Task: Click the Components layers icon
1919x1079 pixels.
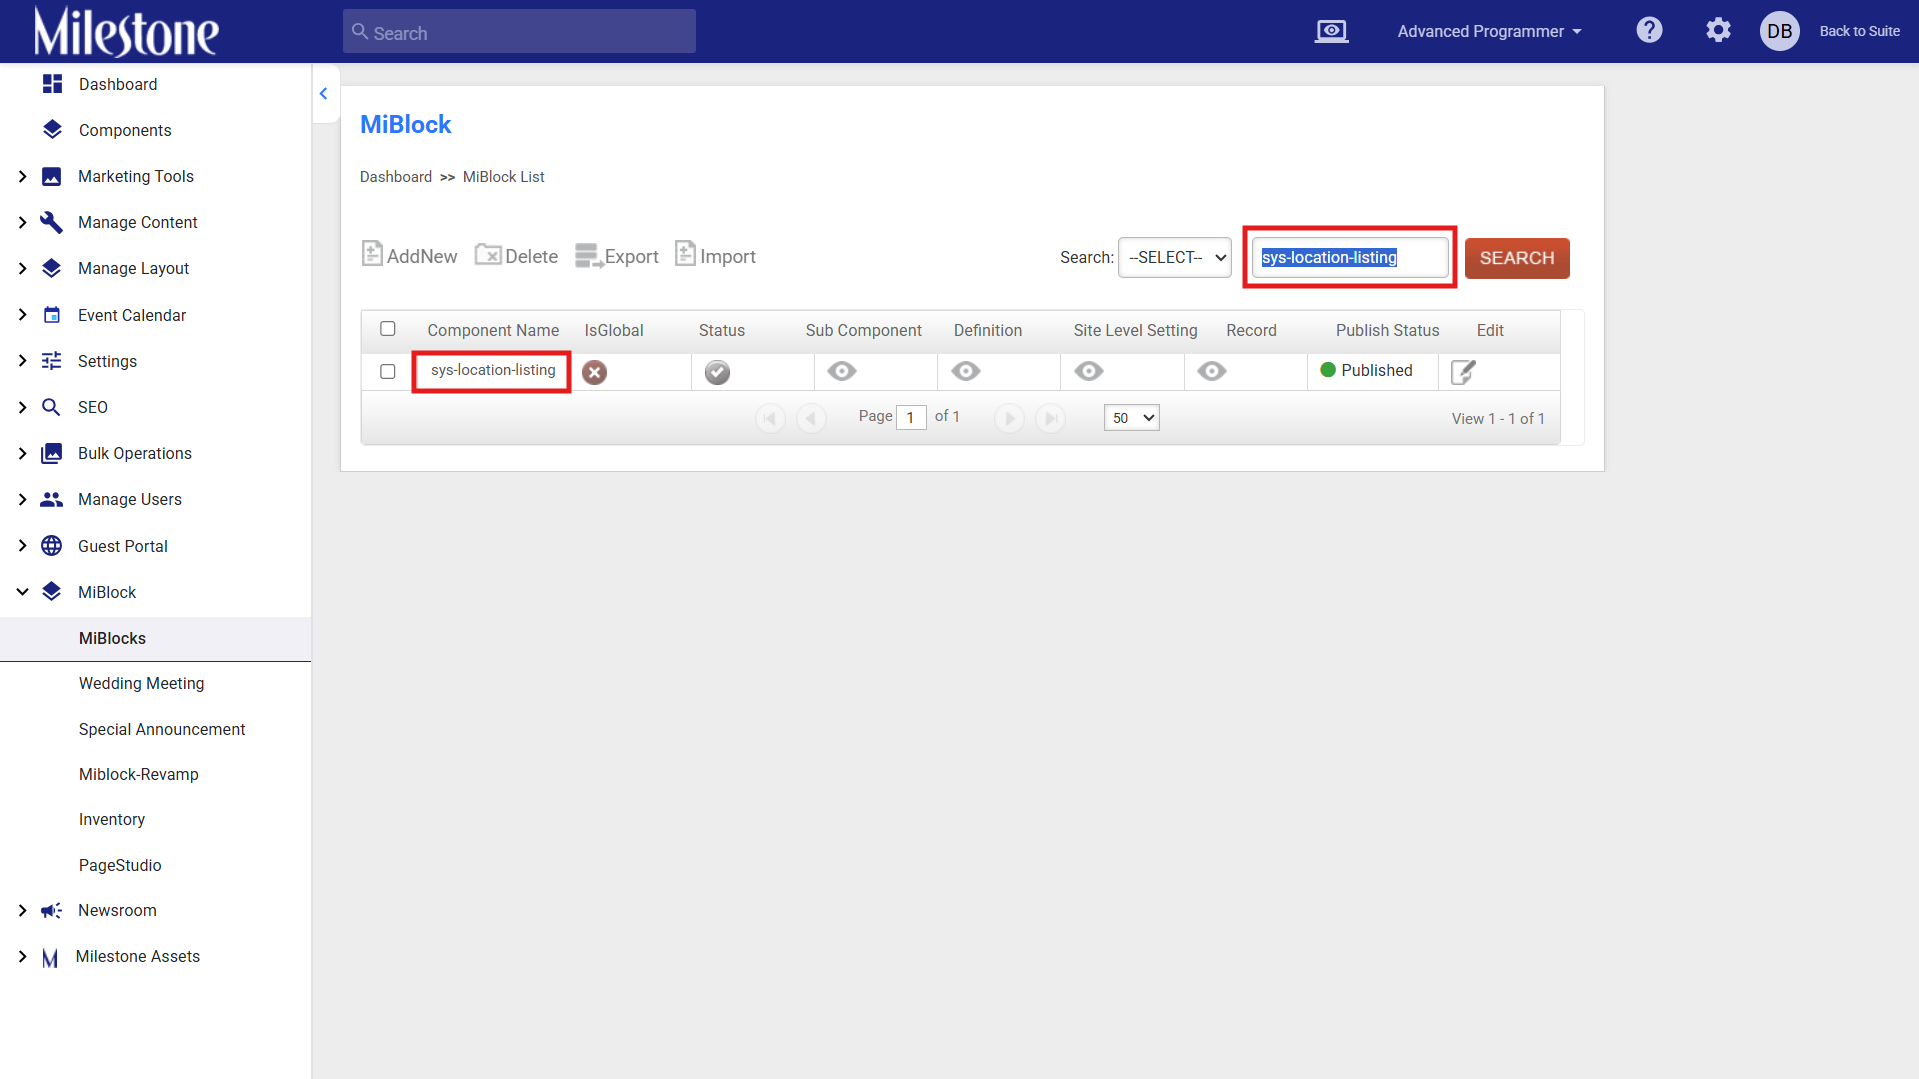Action: tap(53, 130)
